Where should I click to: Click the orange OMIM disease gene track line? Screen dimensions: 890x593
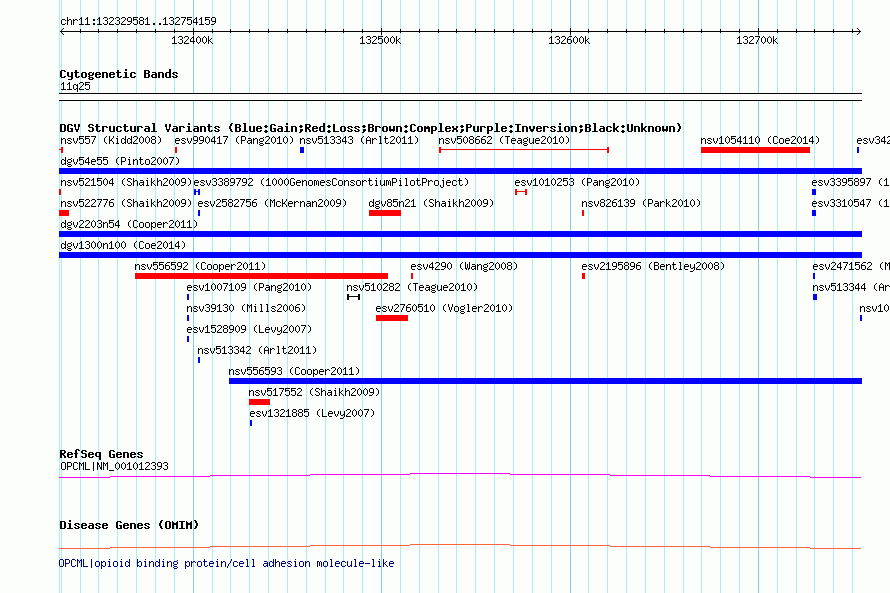[x=460, y=546]
